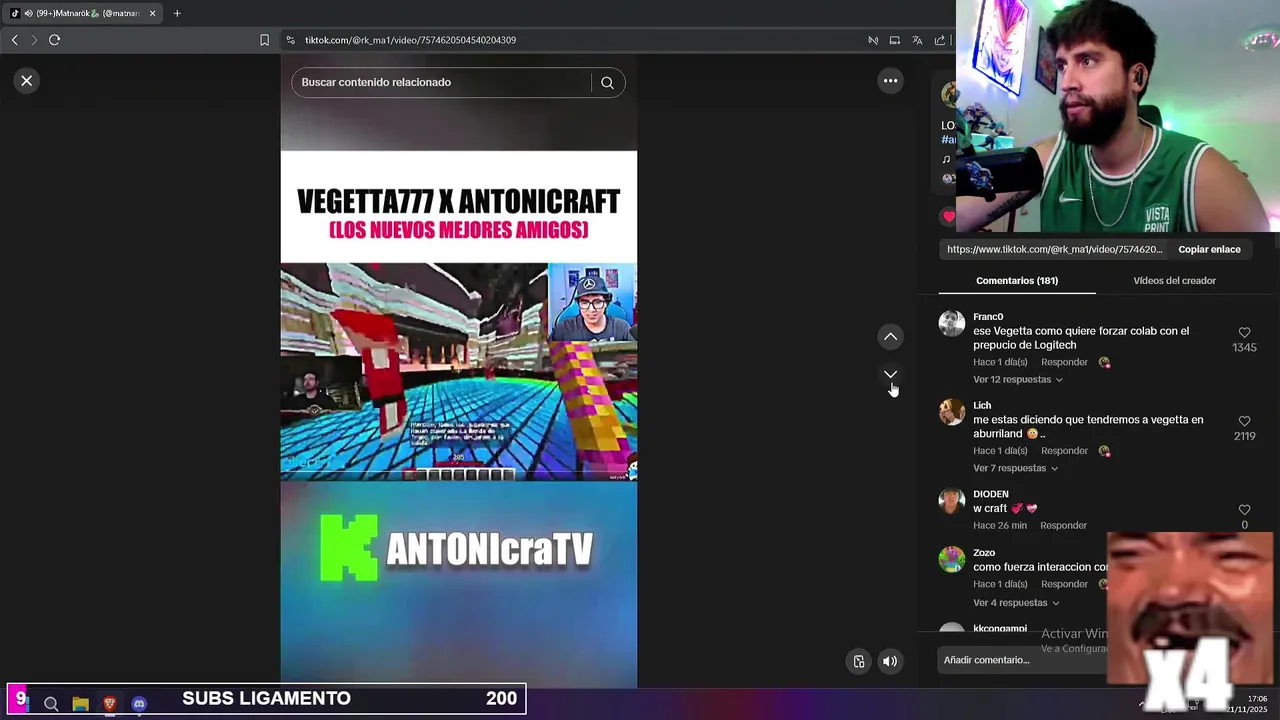The image size is (1280, 720).
Task: Click the share icon in address bar
Action: click(940, 40)
